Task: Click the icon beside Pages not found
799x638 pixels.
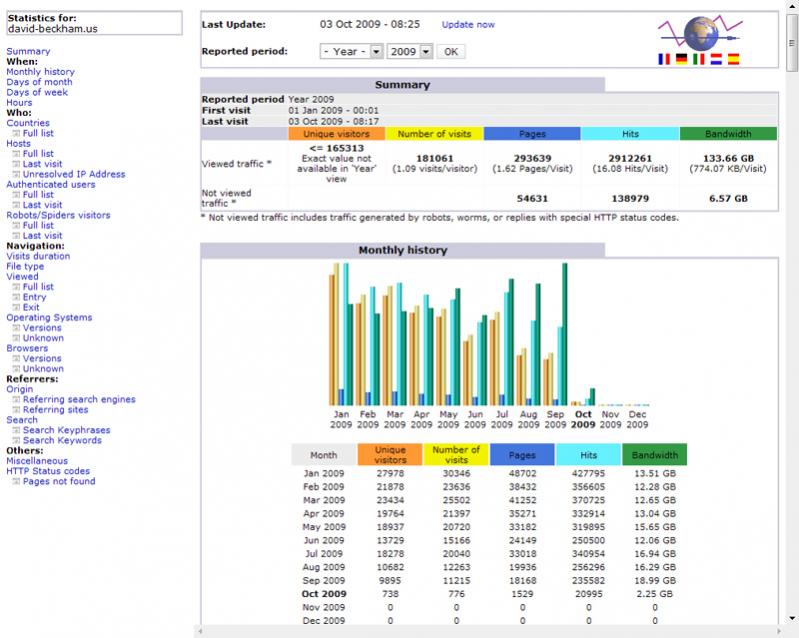Action: (x=15, y=482)
